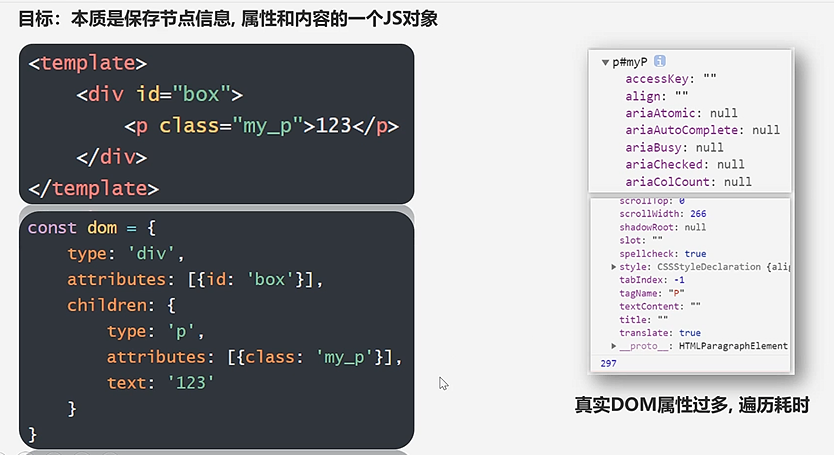
Task: Click the 真实DOM属性过多 caption
Action: tap(692, 405)
